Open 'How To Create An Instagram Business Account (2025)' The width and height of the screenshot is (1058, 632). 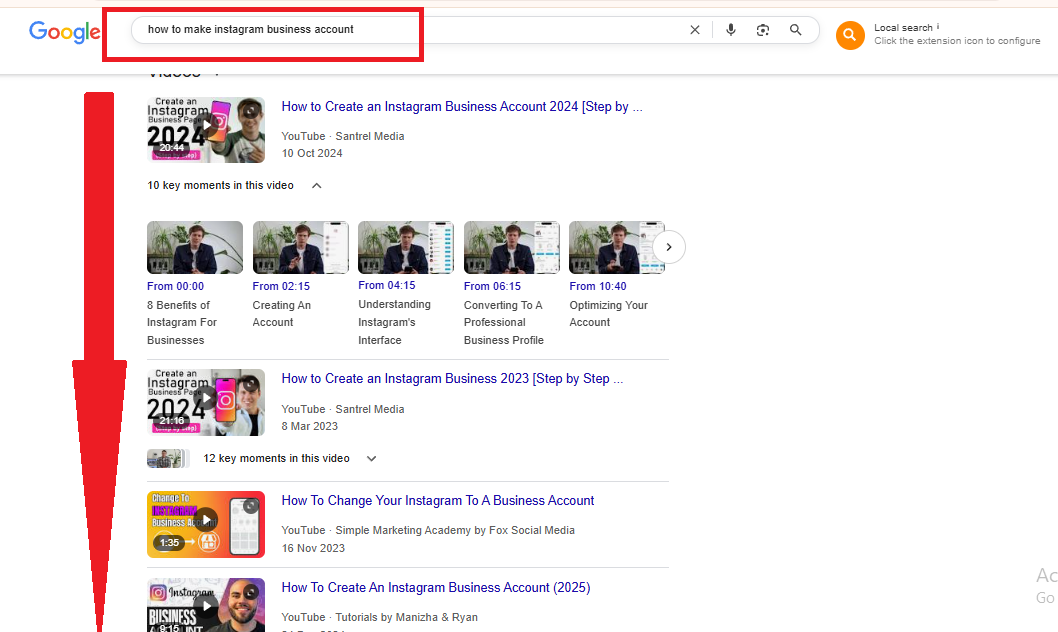pos(436,587)
